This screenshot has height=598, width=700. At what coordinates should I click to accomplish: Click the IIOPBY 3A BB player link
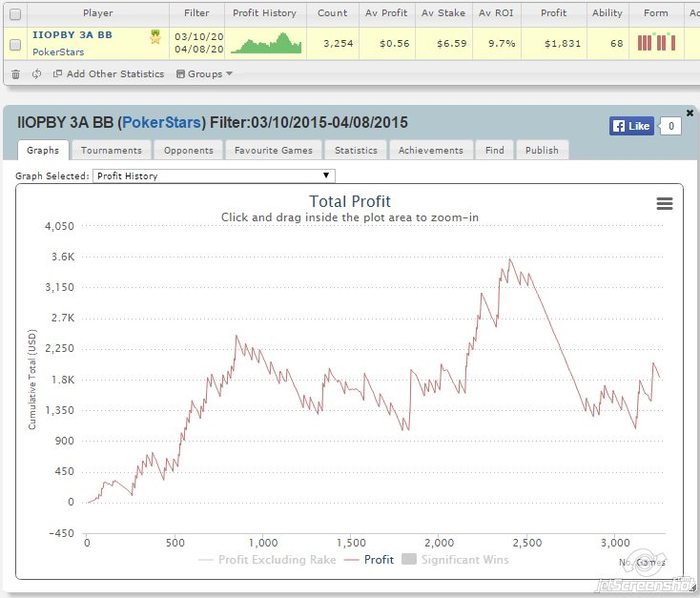pyautogui.click(x=72, y=35)
